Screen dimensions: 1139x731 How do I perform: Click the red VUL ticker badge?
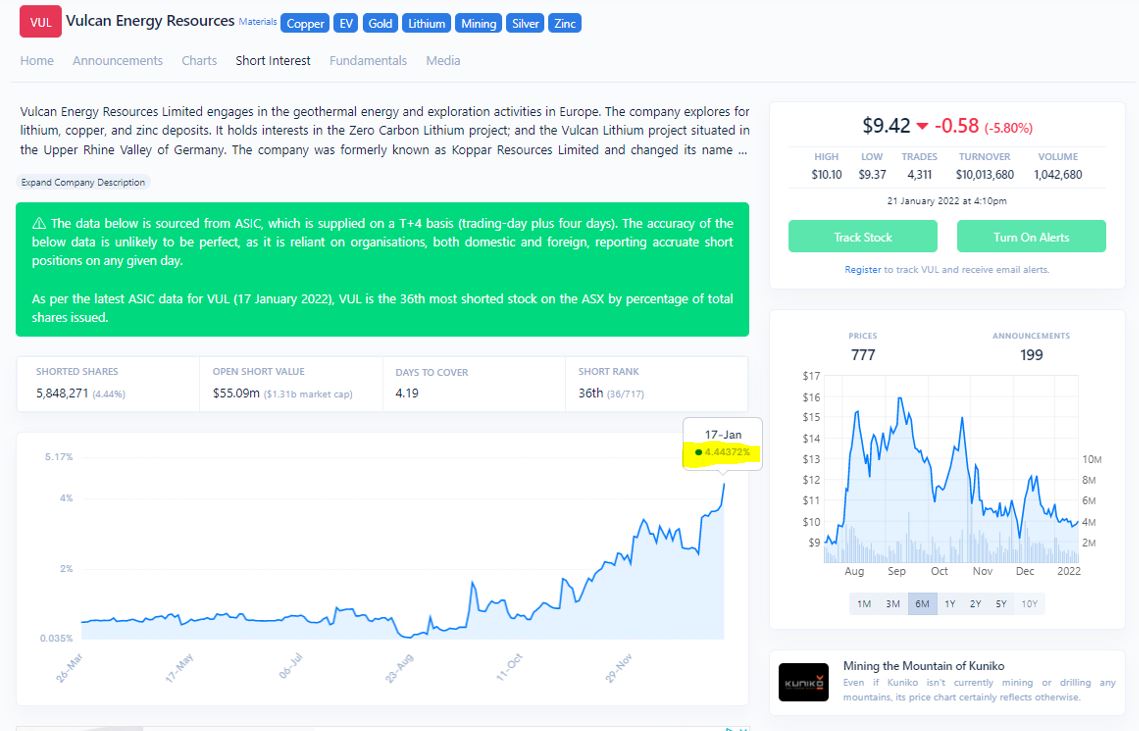click(x=41, y=22)
